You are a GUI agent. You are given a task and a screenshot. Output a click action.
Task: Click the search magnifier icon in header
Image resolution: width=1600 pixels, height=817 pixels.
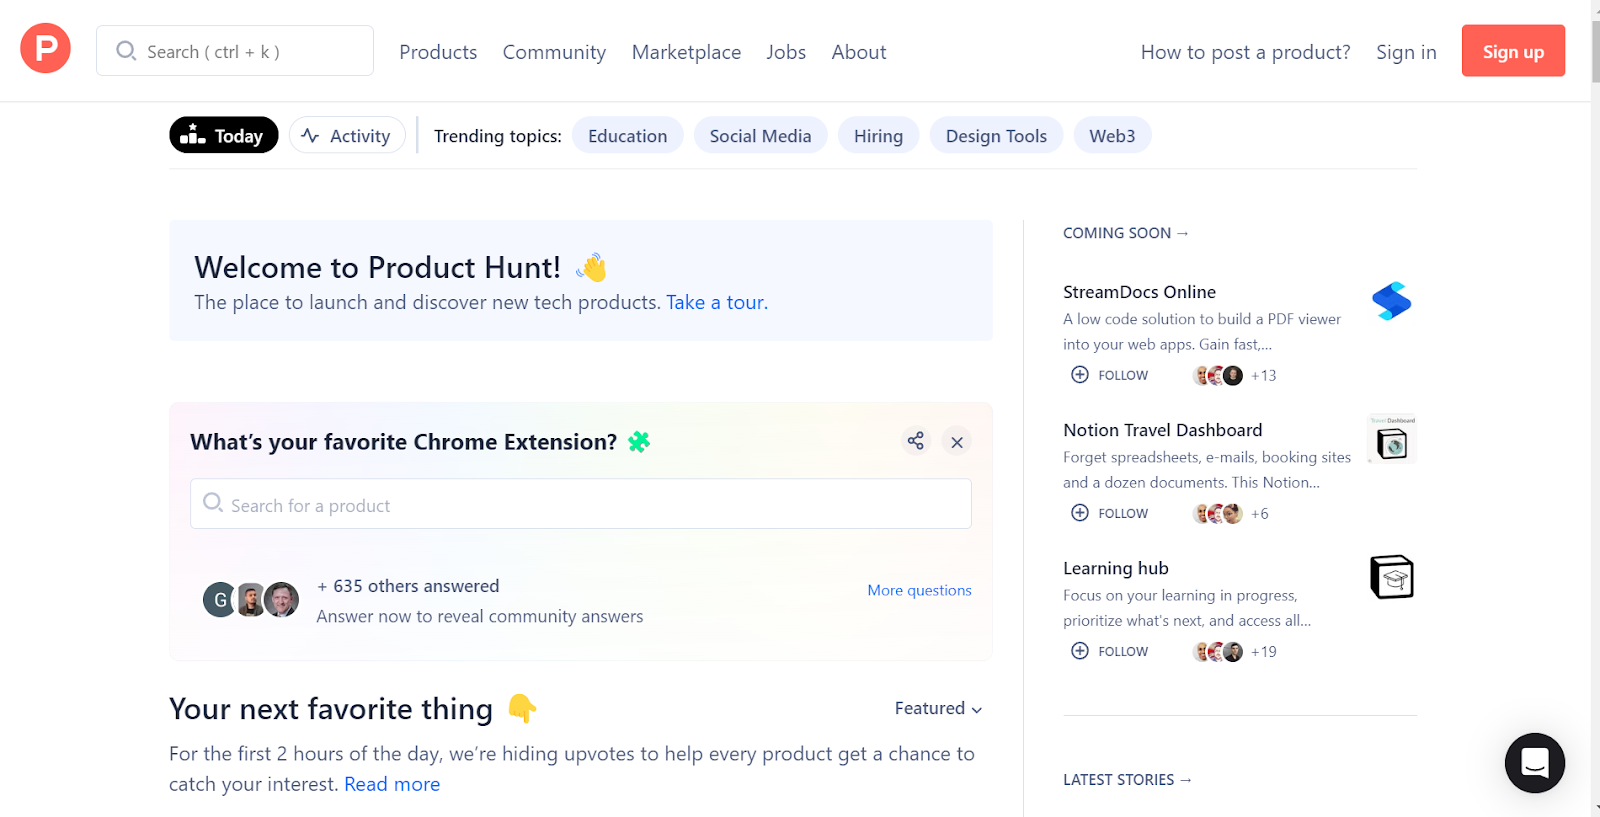click(126, 51)
